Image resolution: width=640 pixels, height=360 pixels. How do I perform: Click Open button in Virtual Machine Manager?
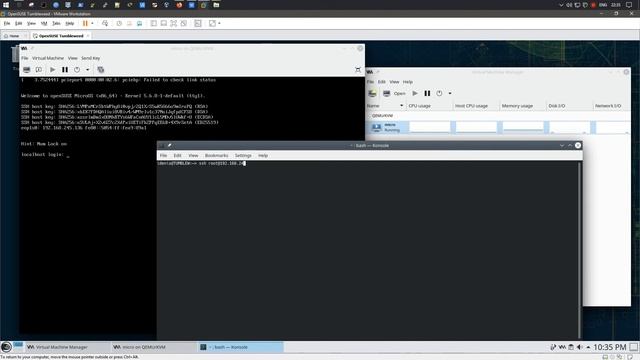click(x=394, y=93)
